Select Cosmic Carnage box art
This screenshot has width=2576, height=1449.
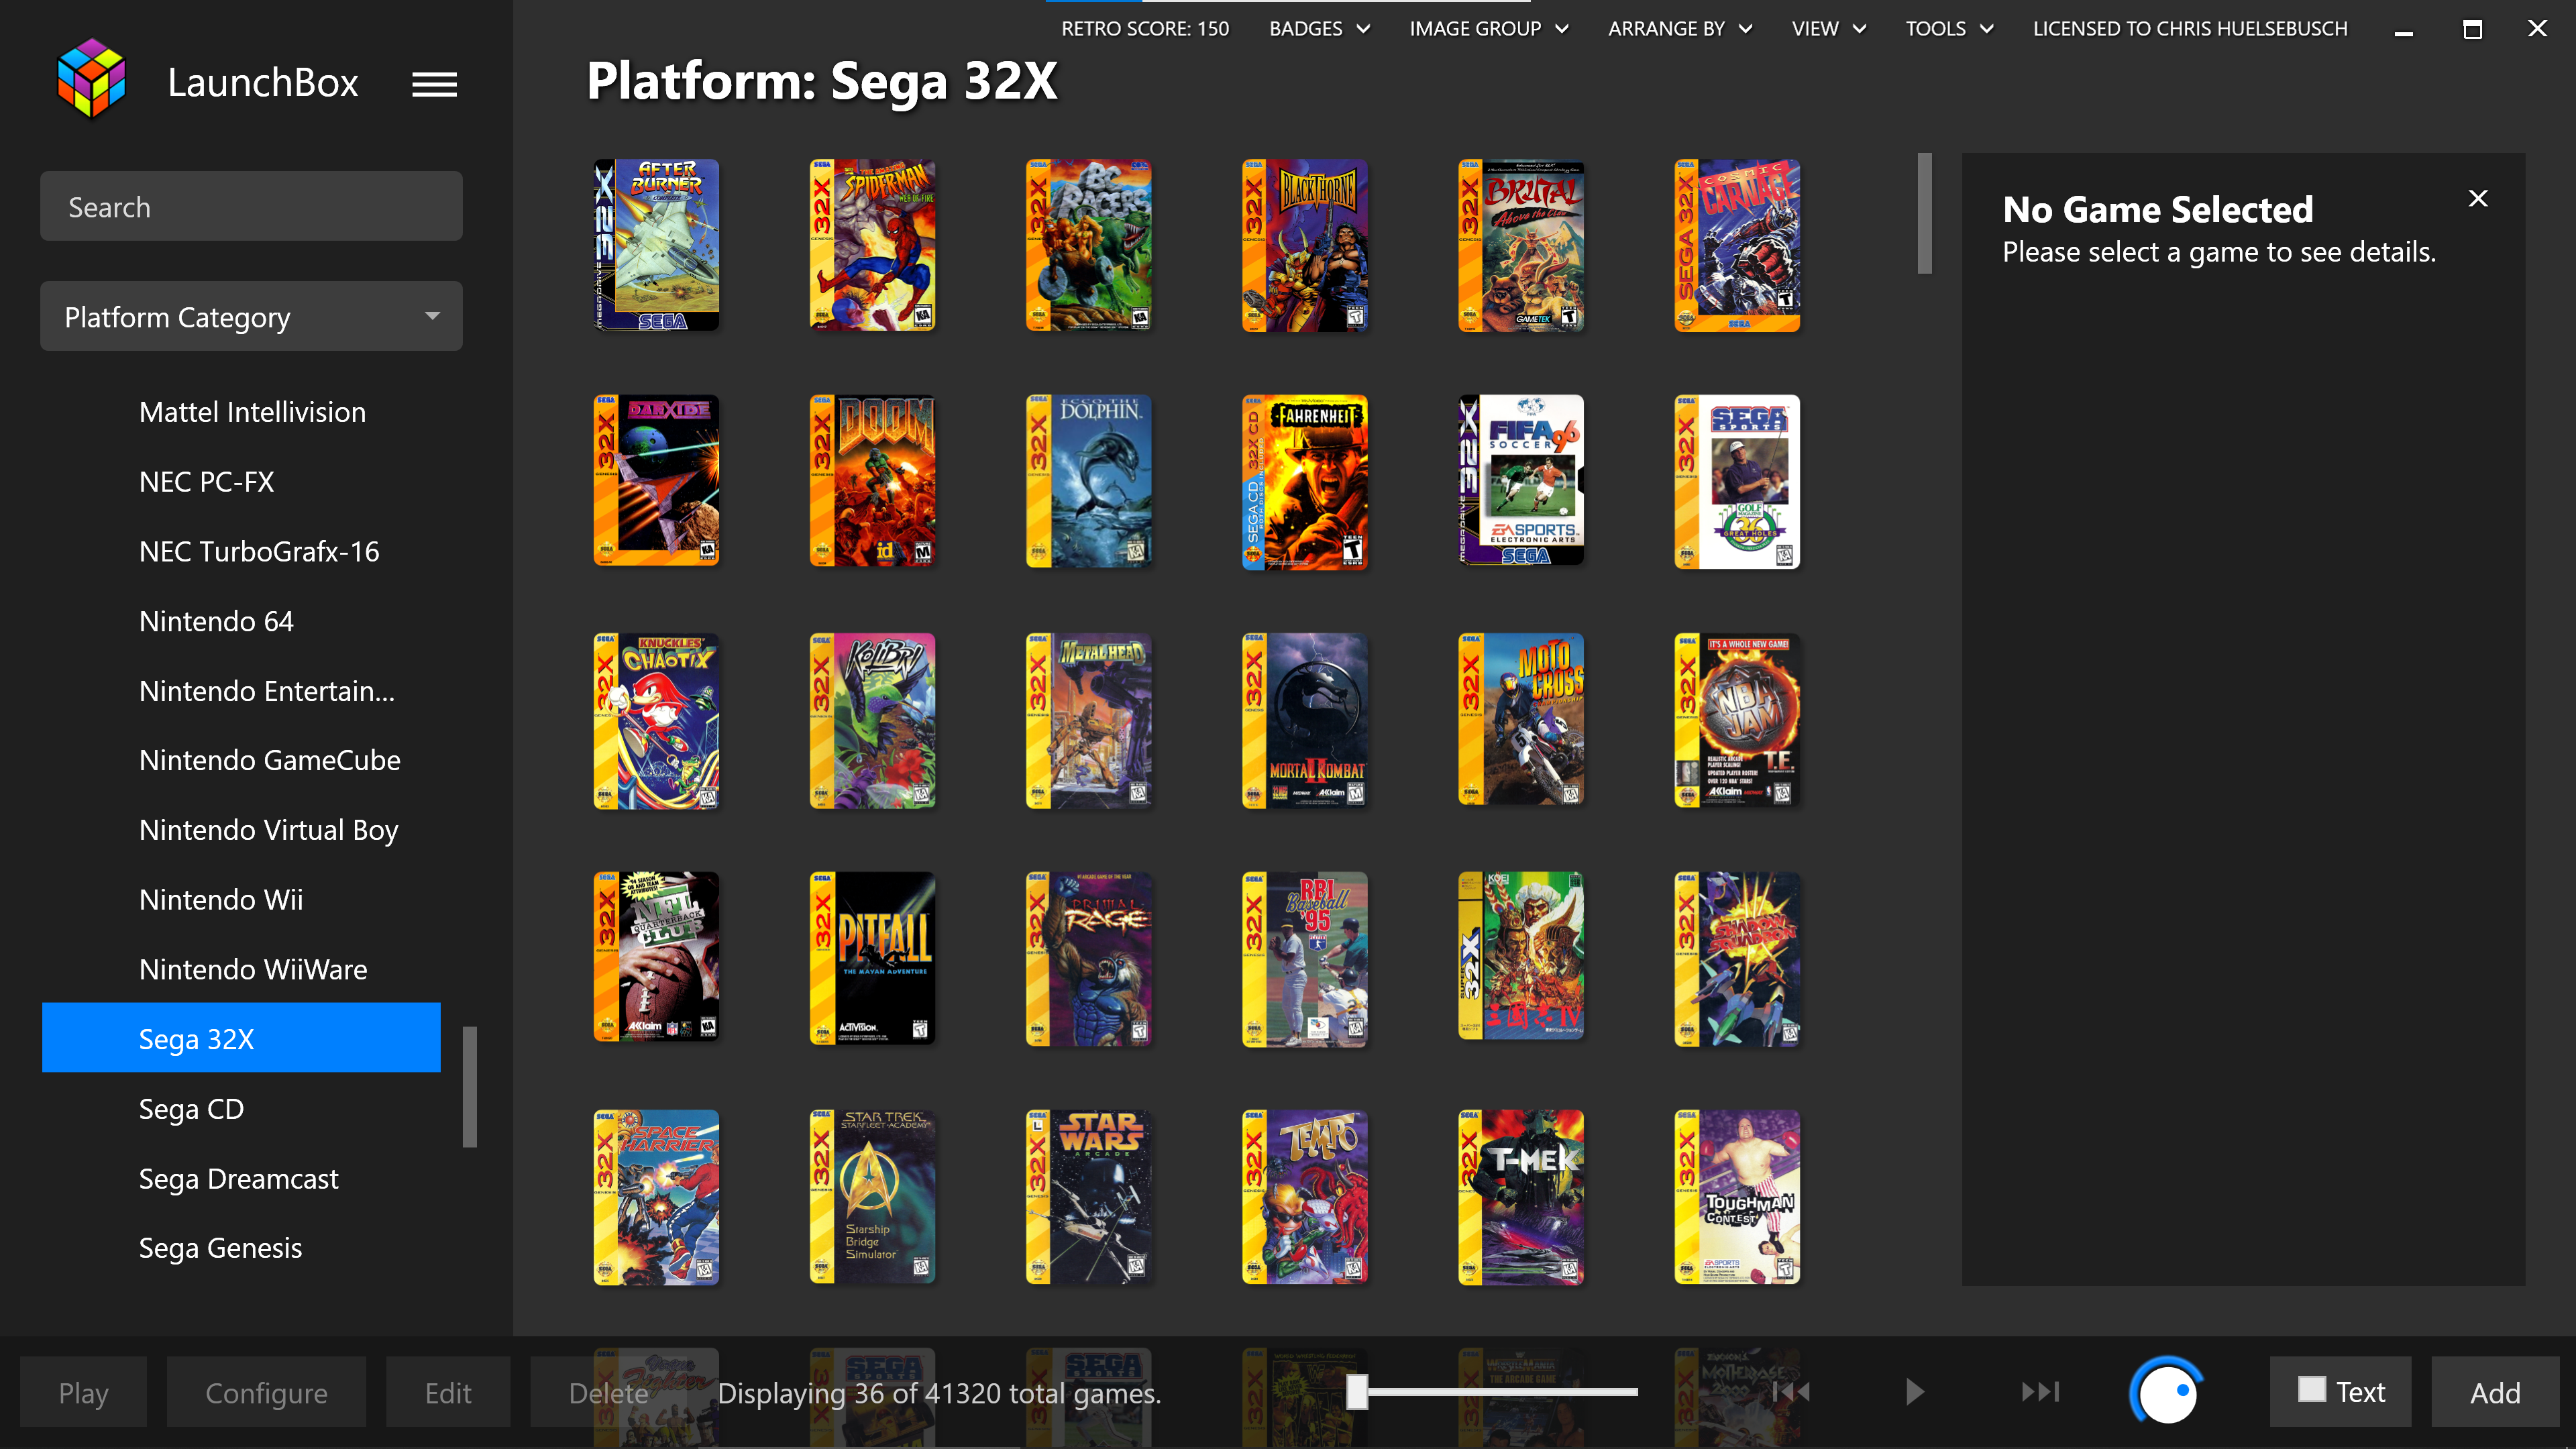point(1737,245)
